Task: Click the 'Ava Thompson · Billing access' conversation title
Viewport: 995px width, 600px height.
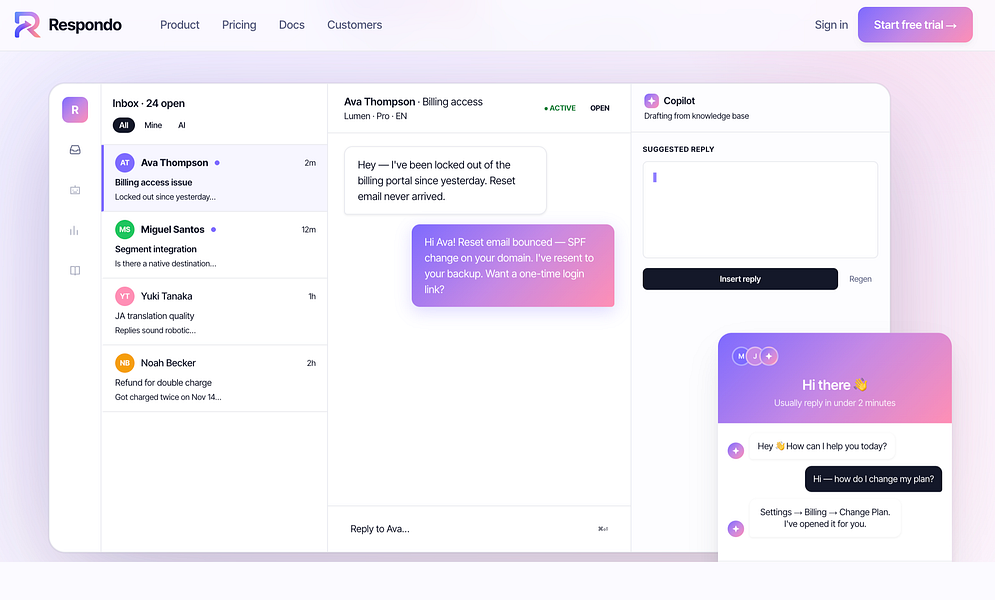Action: [x=413, y=101]
